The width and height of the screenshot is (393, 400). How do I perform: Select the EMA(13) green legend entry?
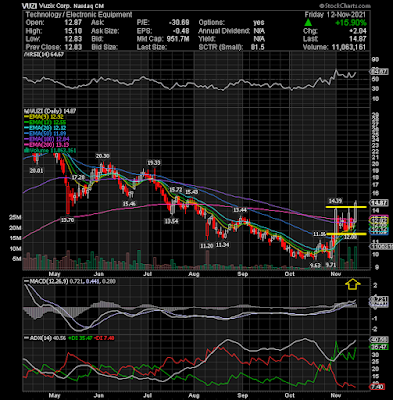(46, 122)
